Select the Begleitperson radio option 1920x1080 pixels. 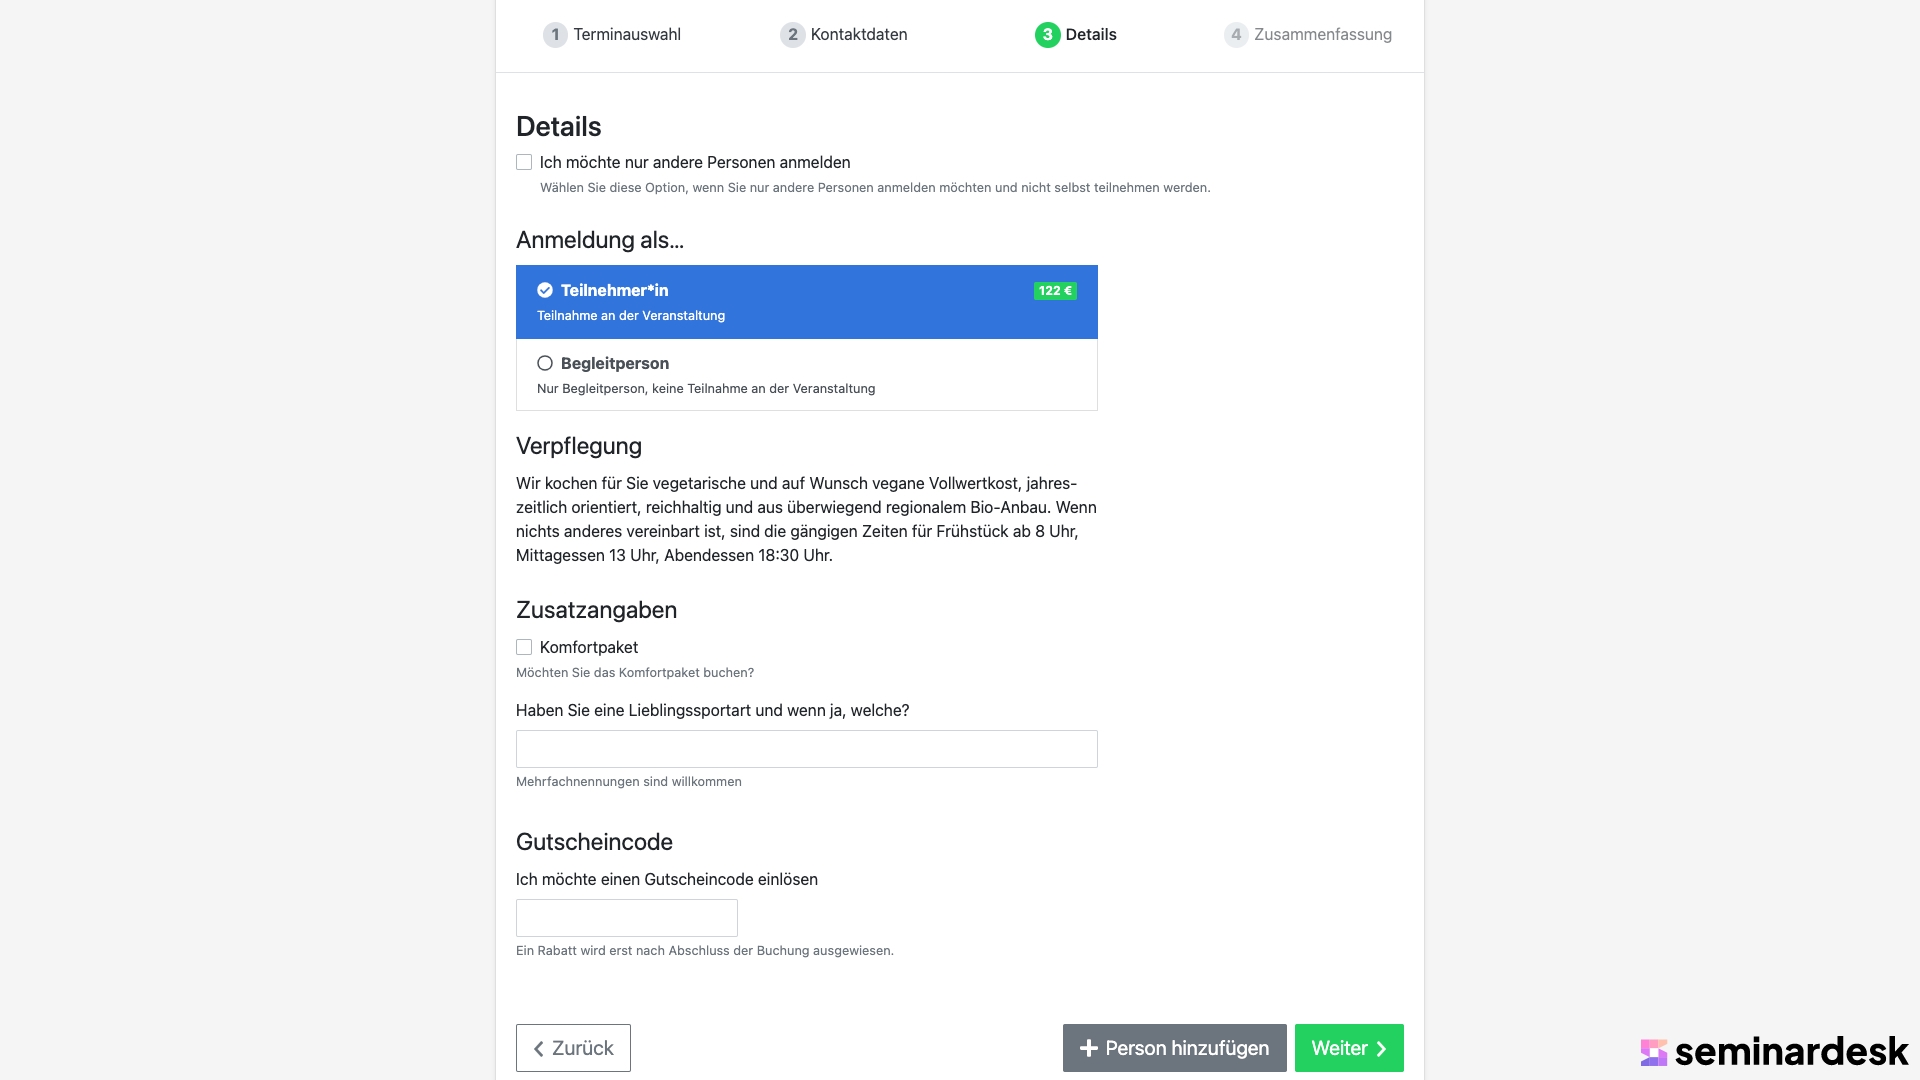coord(545,363)
